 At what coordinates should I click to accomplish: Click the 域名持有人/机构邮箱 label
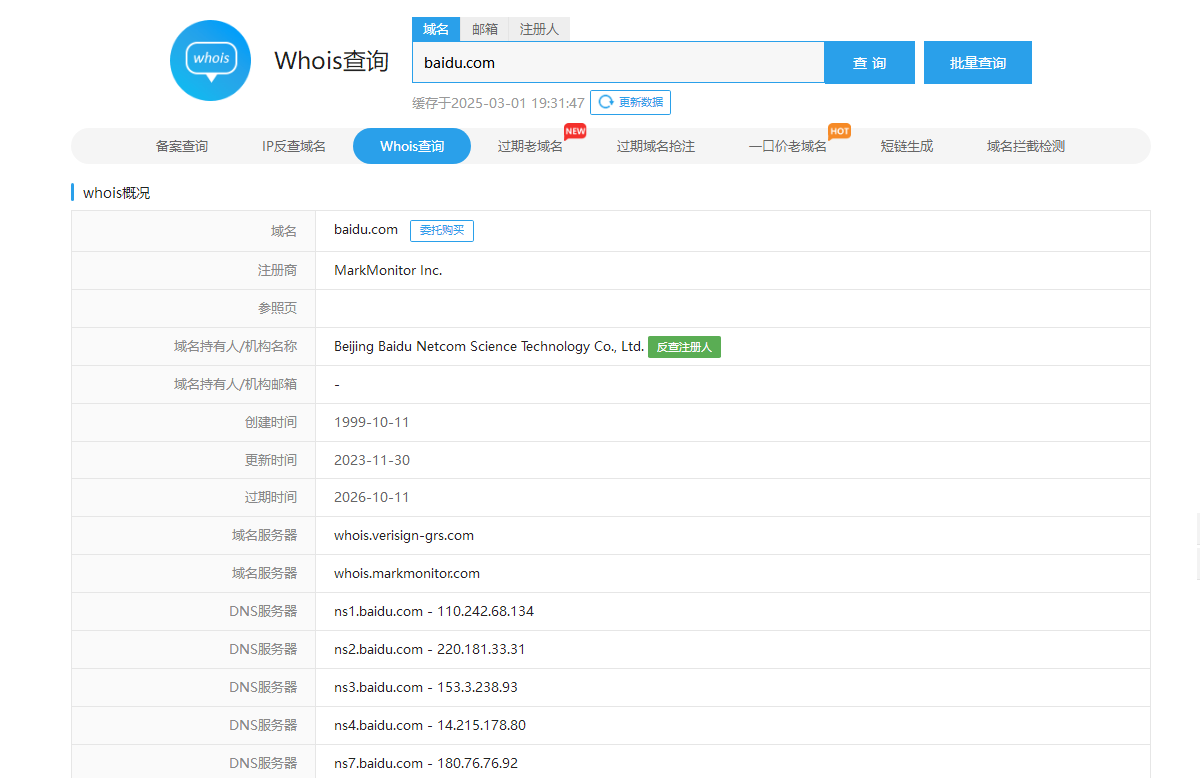click(235, 384)
